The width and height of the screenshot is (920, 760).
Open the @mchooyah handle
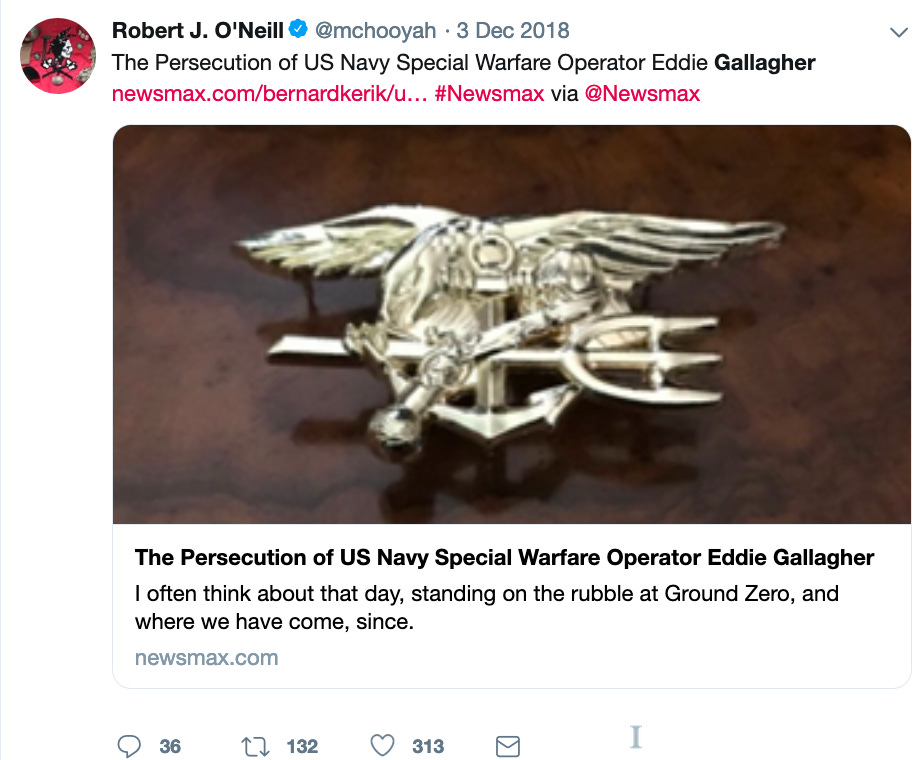(376, 31)
